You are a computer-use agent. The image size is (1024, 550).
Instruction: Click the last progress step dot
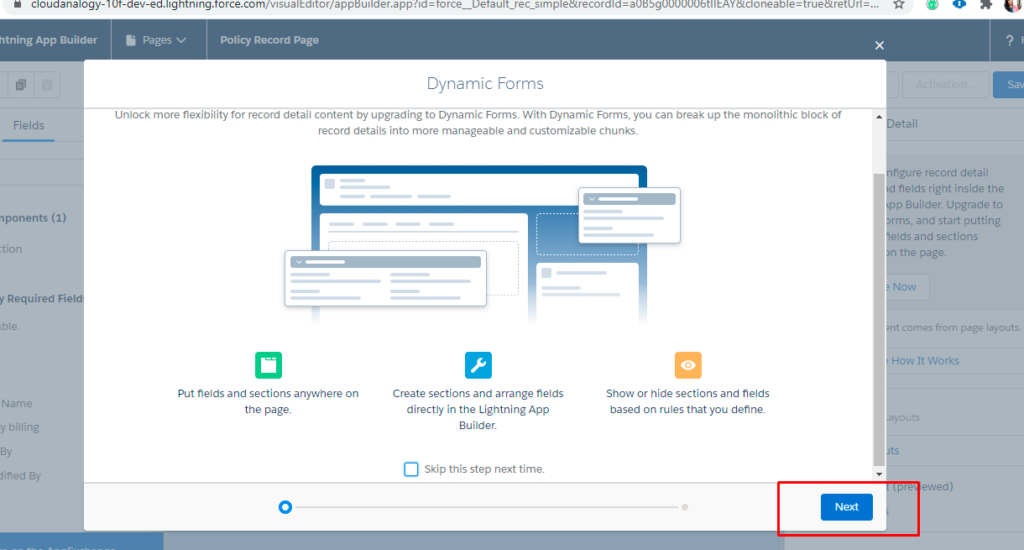click(x=684, y=507)
